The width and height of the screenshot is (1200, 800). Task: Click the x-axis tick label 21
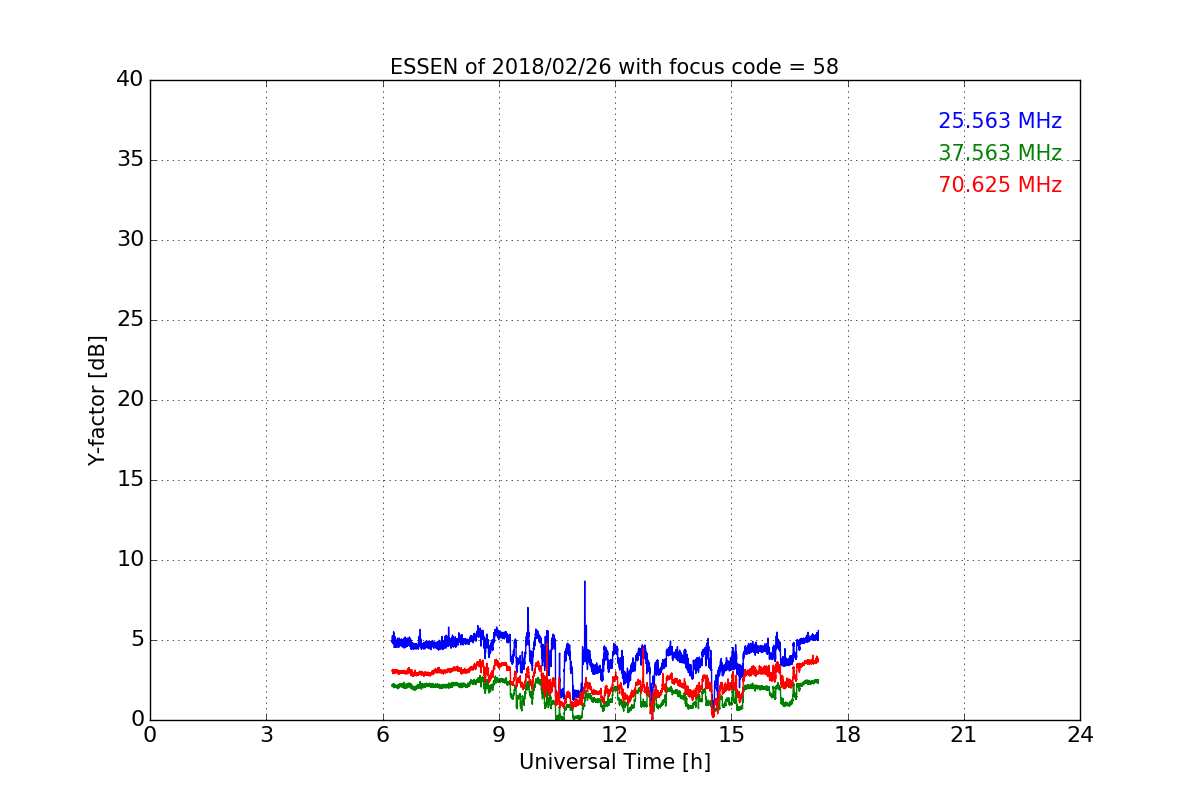964,735
